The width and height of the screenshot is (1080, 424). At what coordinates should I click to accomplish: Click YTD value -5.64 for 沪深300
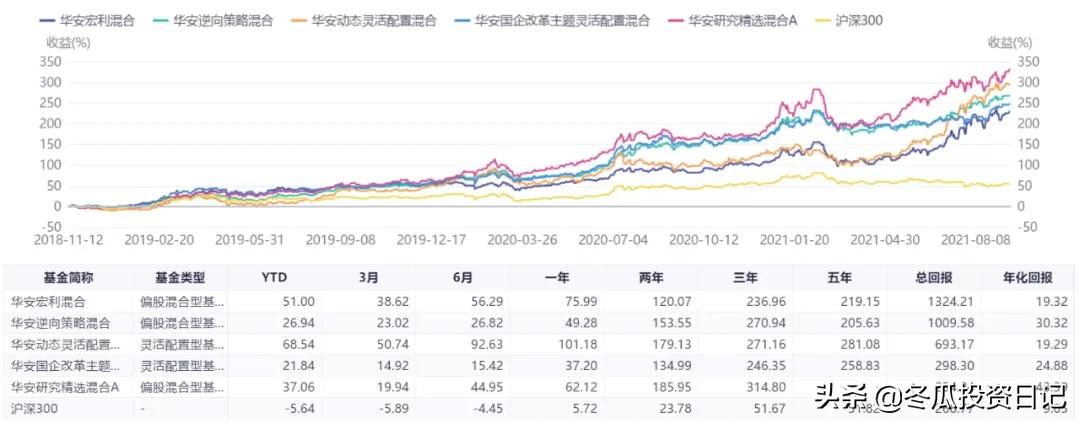(x=302, y=409)
